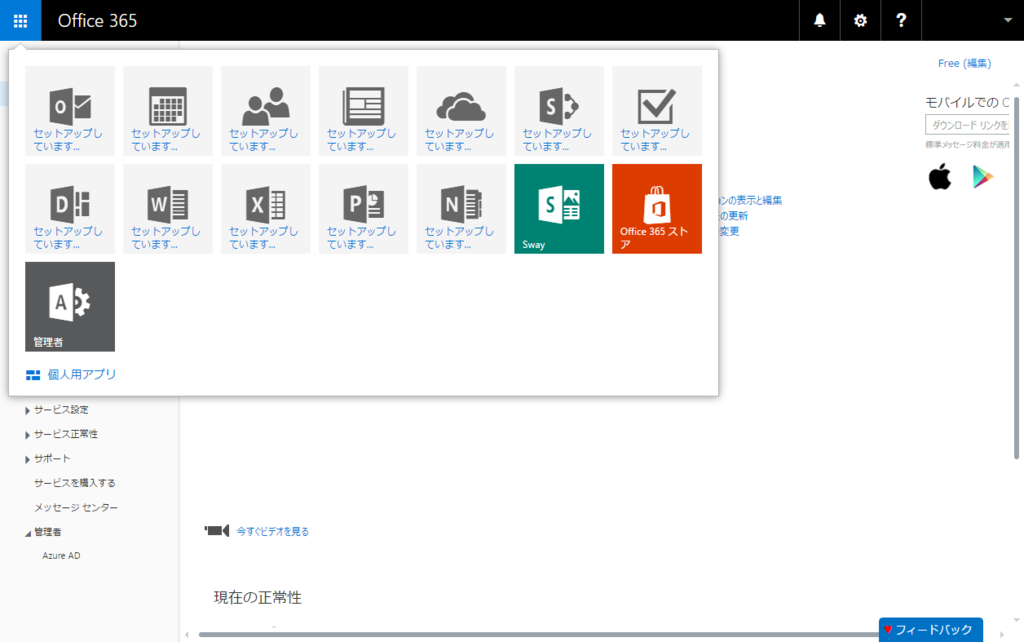
Task: Open the user account dropdown arrow
Action: pyautogui.click(x=1008, y=20)
